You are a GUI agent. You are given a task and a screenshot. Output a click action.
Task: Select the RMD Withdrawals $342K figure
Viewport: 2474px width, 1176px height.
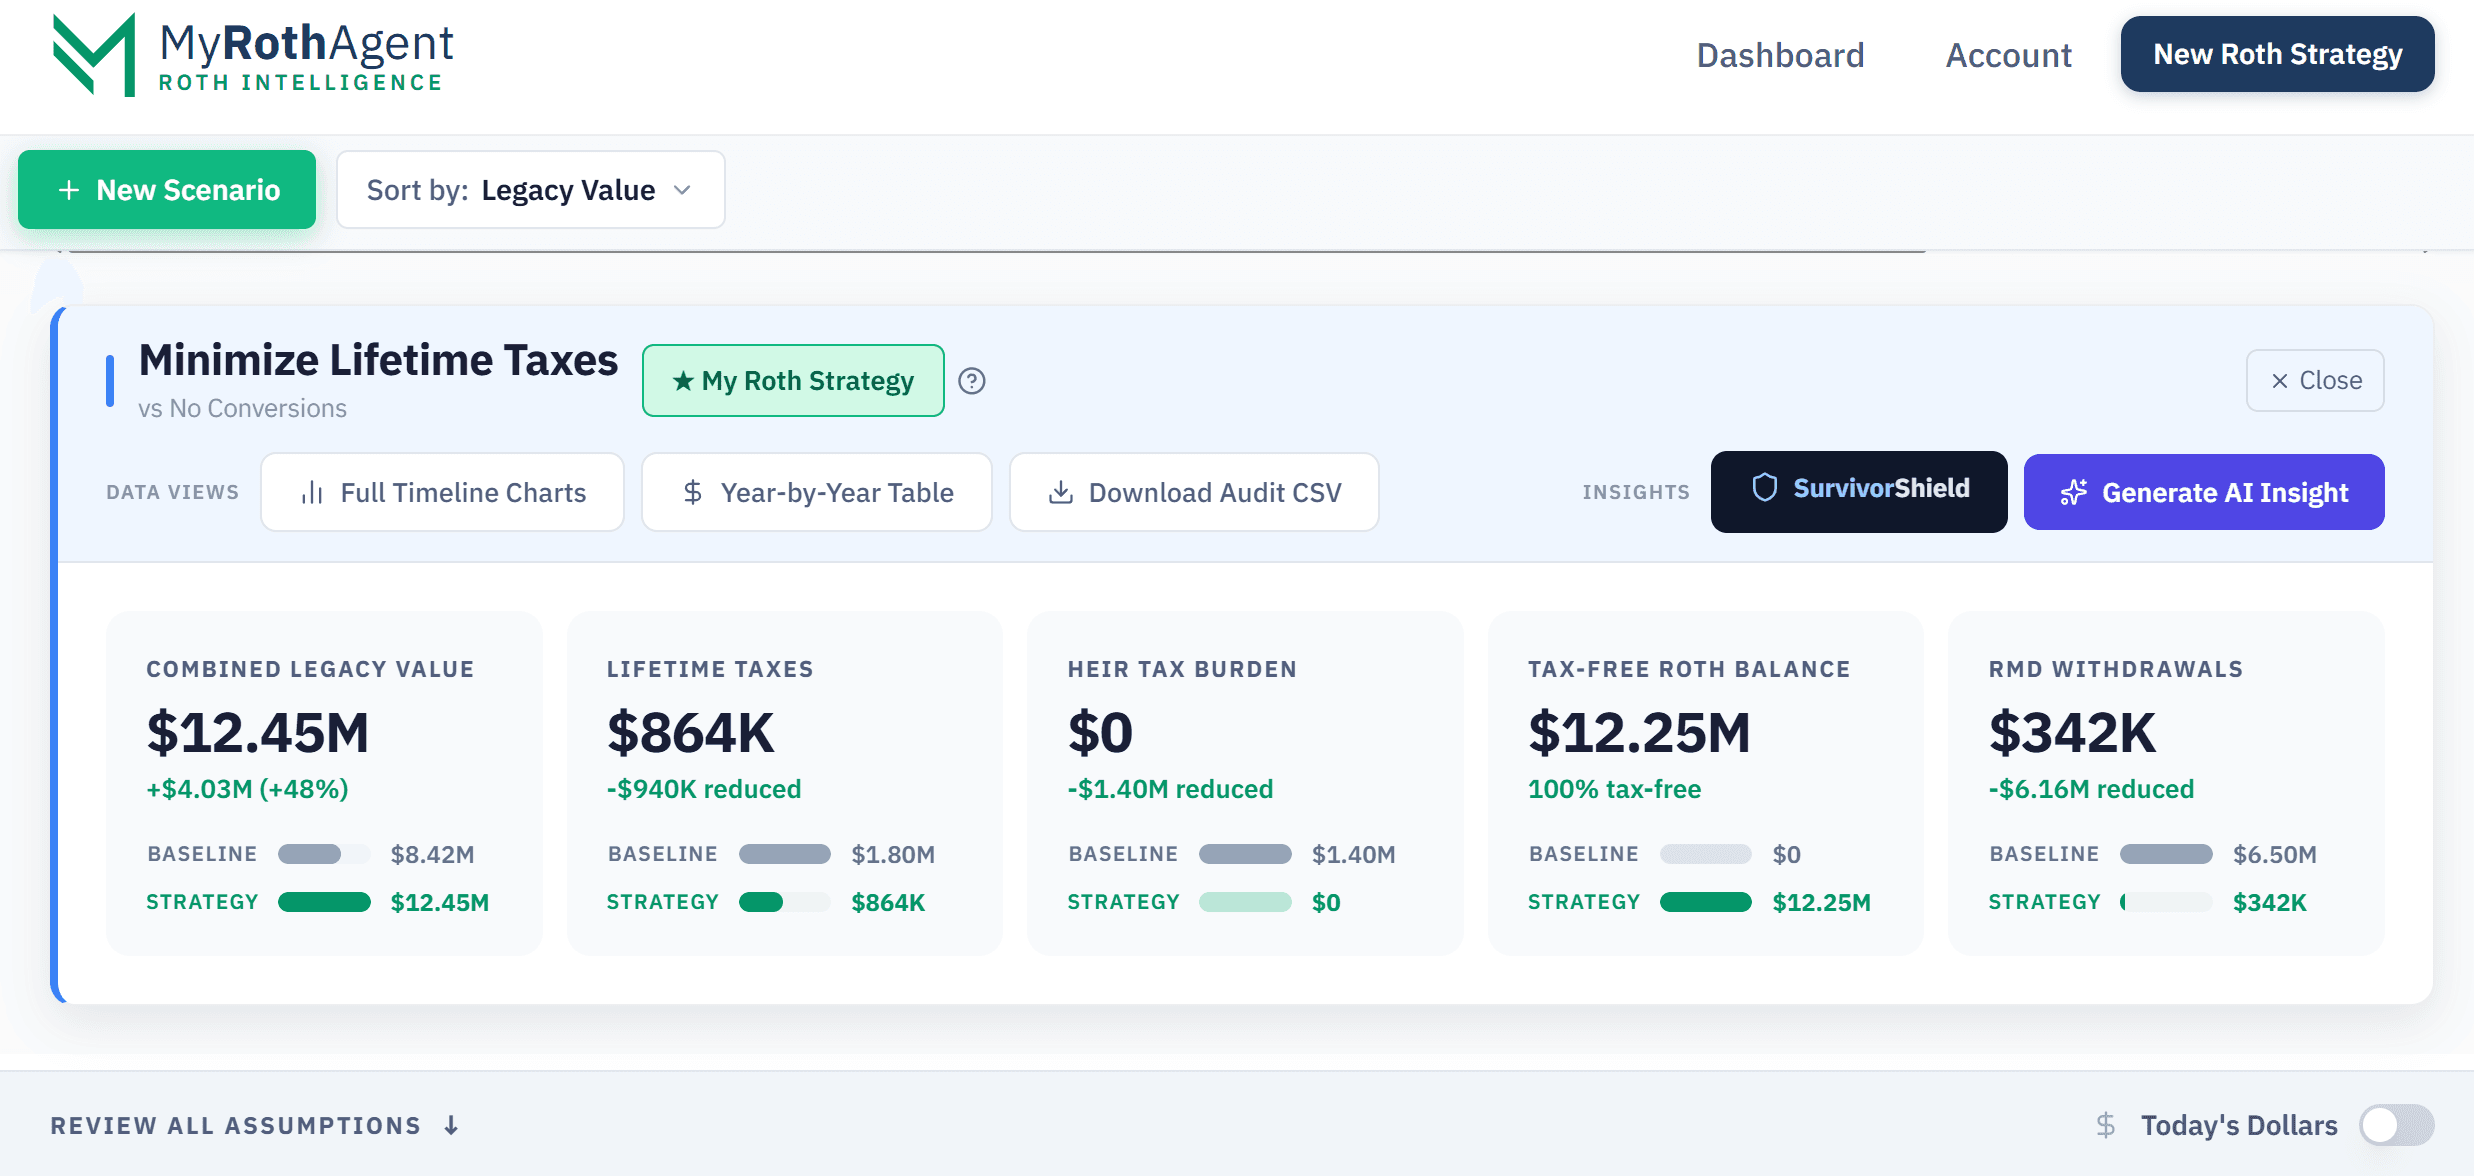[x=2073, y=733]
